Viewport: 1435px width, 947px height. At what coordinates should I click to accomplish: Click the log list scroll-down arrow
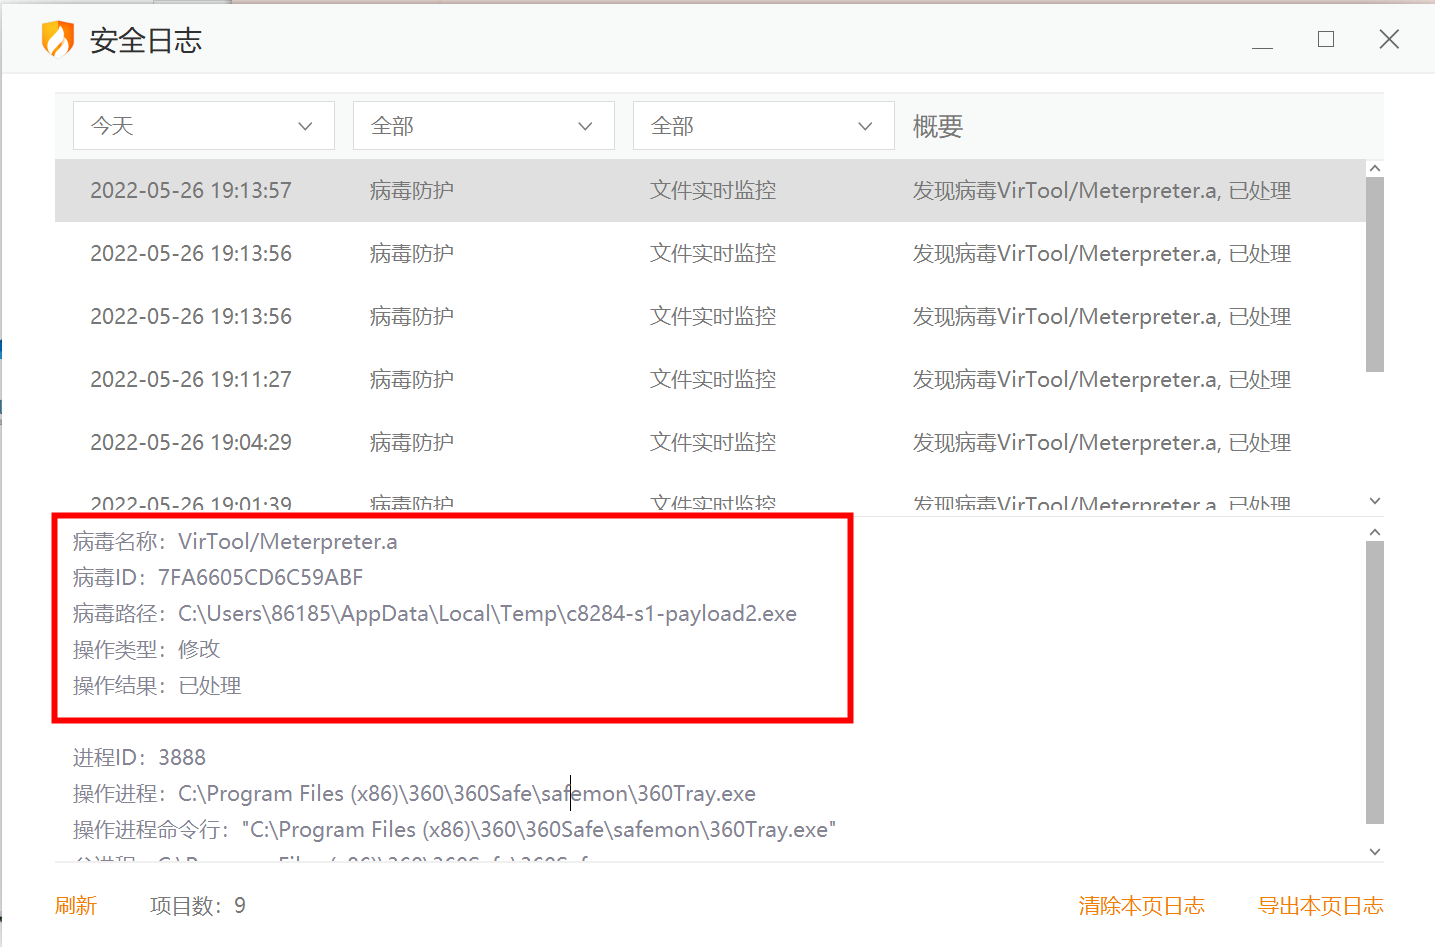click(1375, 501)
